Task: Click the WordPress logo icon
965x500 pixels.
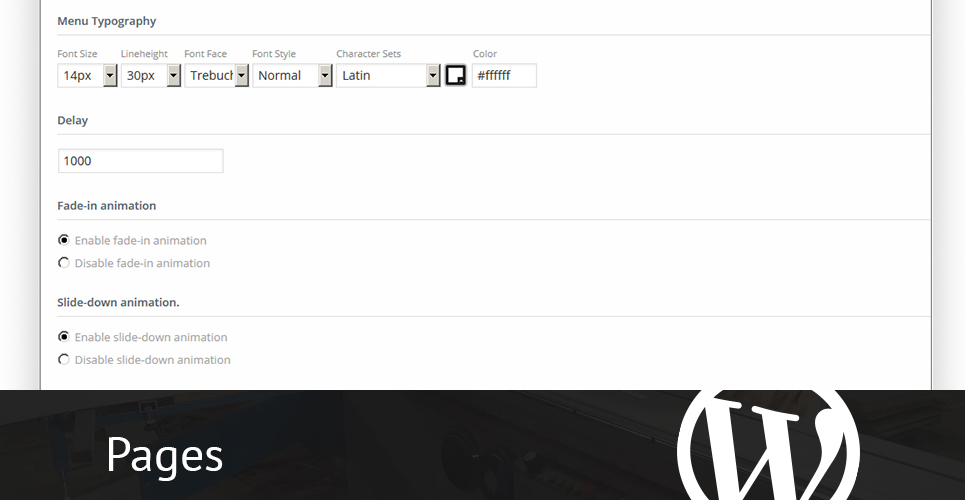Action: pyautogui.click(x=768, y=445)
